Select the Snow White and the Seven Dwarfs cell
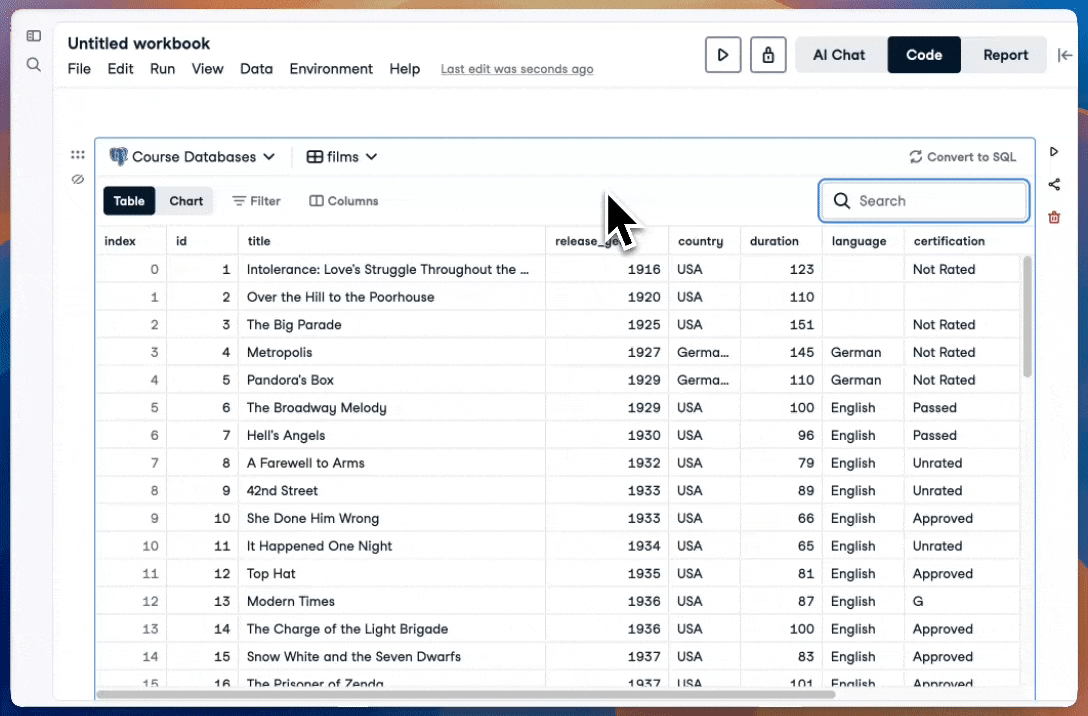The height and width of the screenshot is (716, 1088). pyautogui.click(x=391, y=657)
